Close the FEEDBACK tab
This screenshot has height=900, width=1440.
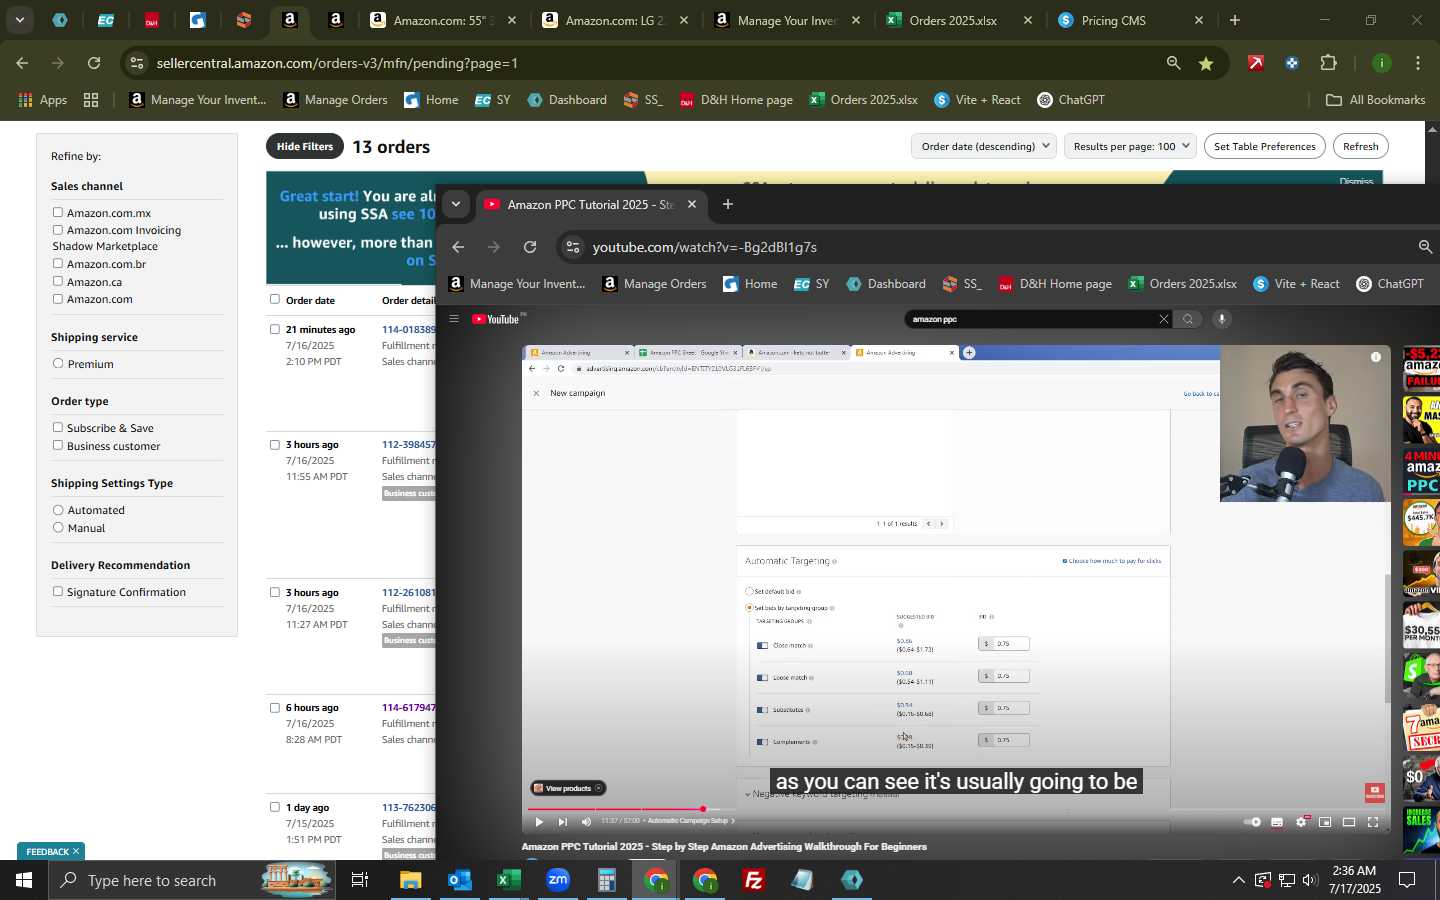tap(75, 851)
